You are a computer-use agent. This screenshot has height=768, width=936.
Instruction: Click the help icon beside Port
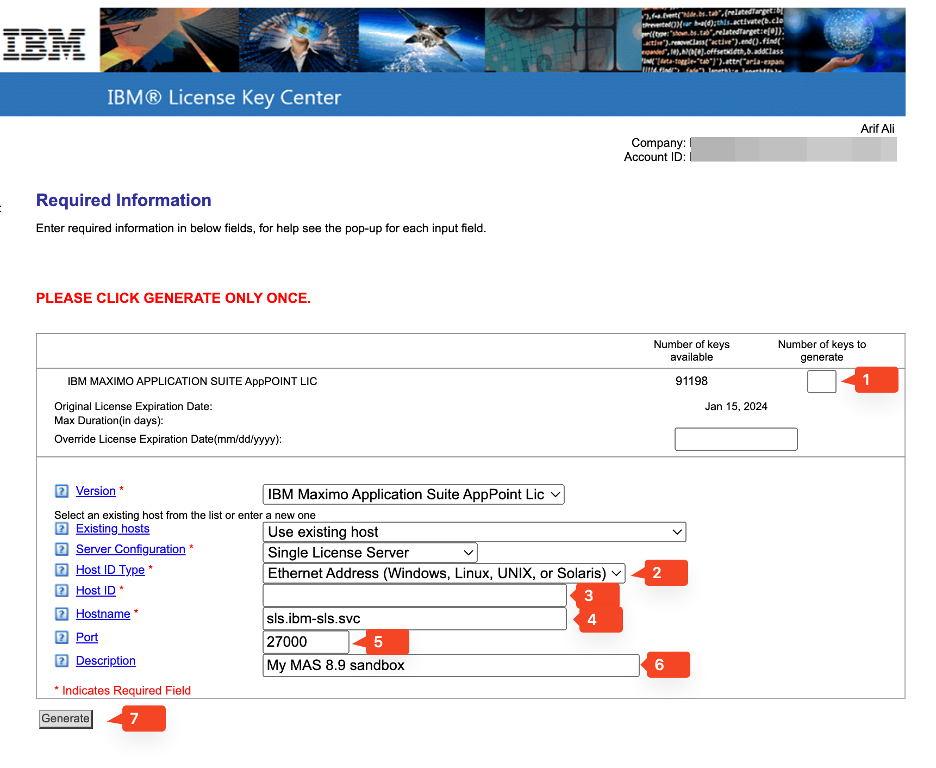61,637
